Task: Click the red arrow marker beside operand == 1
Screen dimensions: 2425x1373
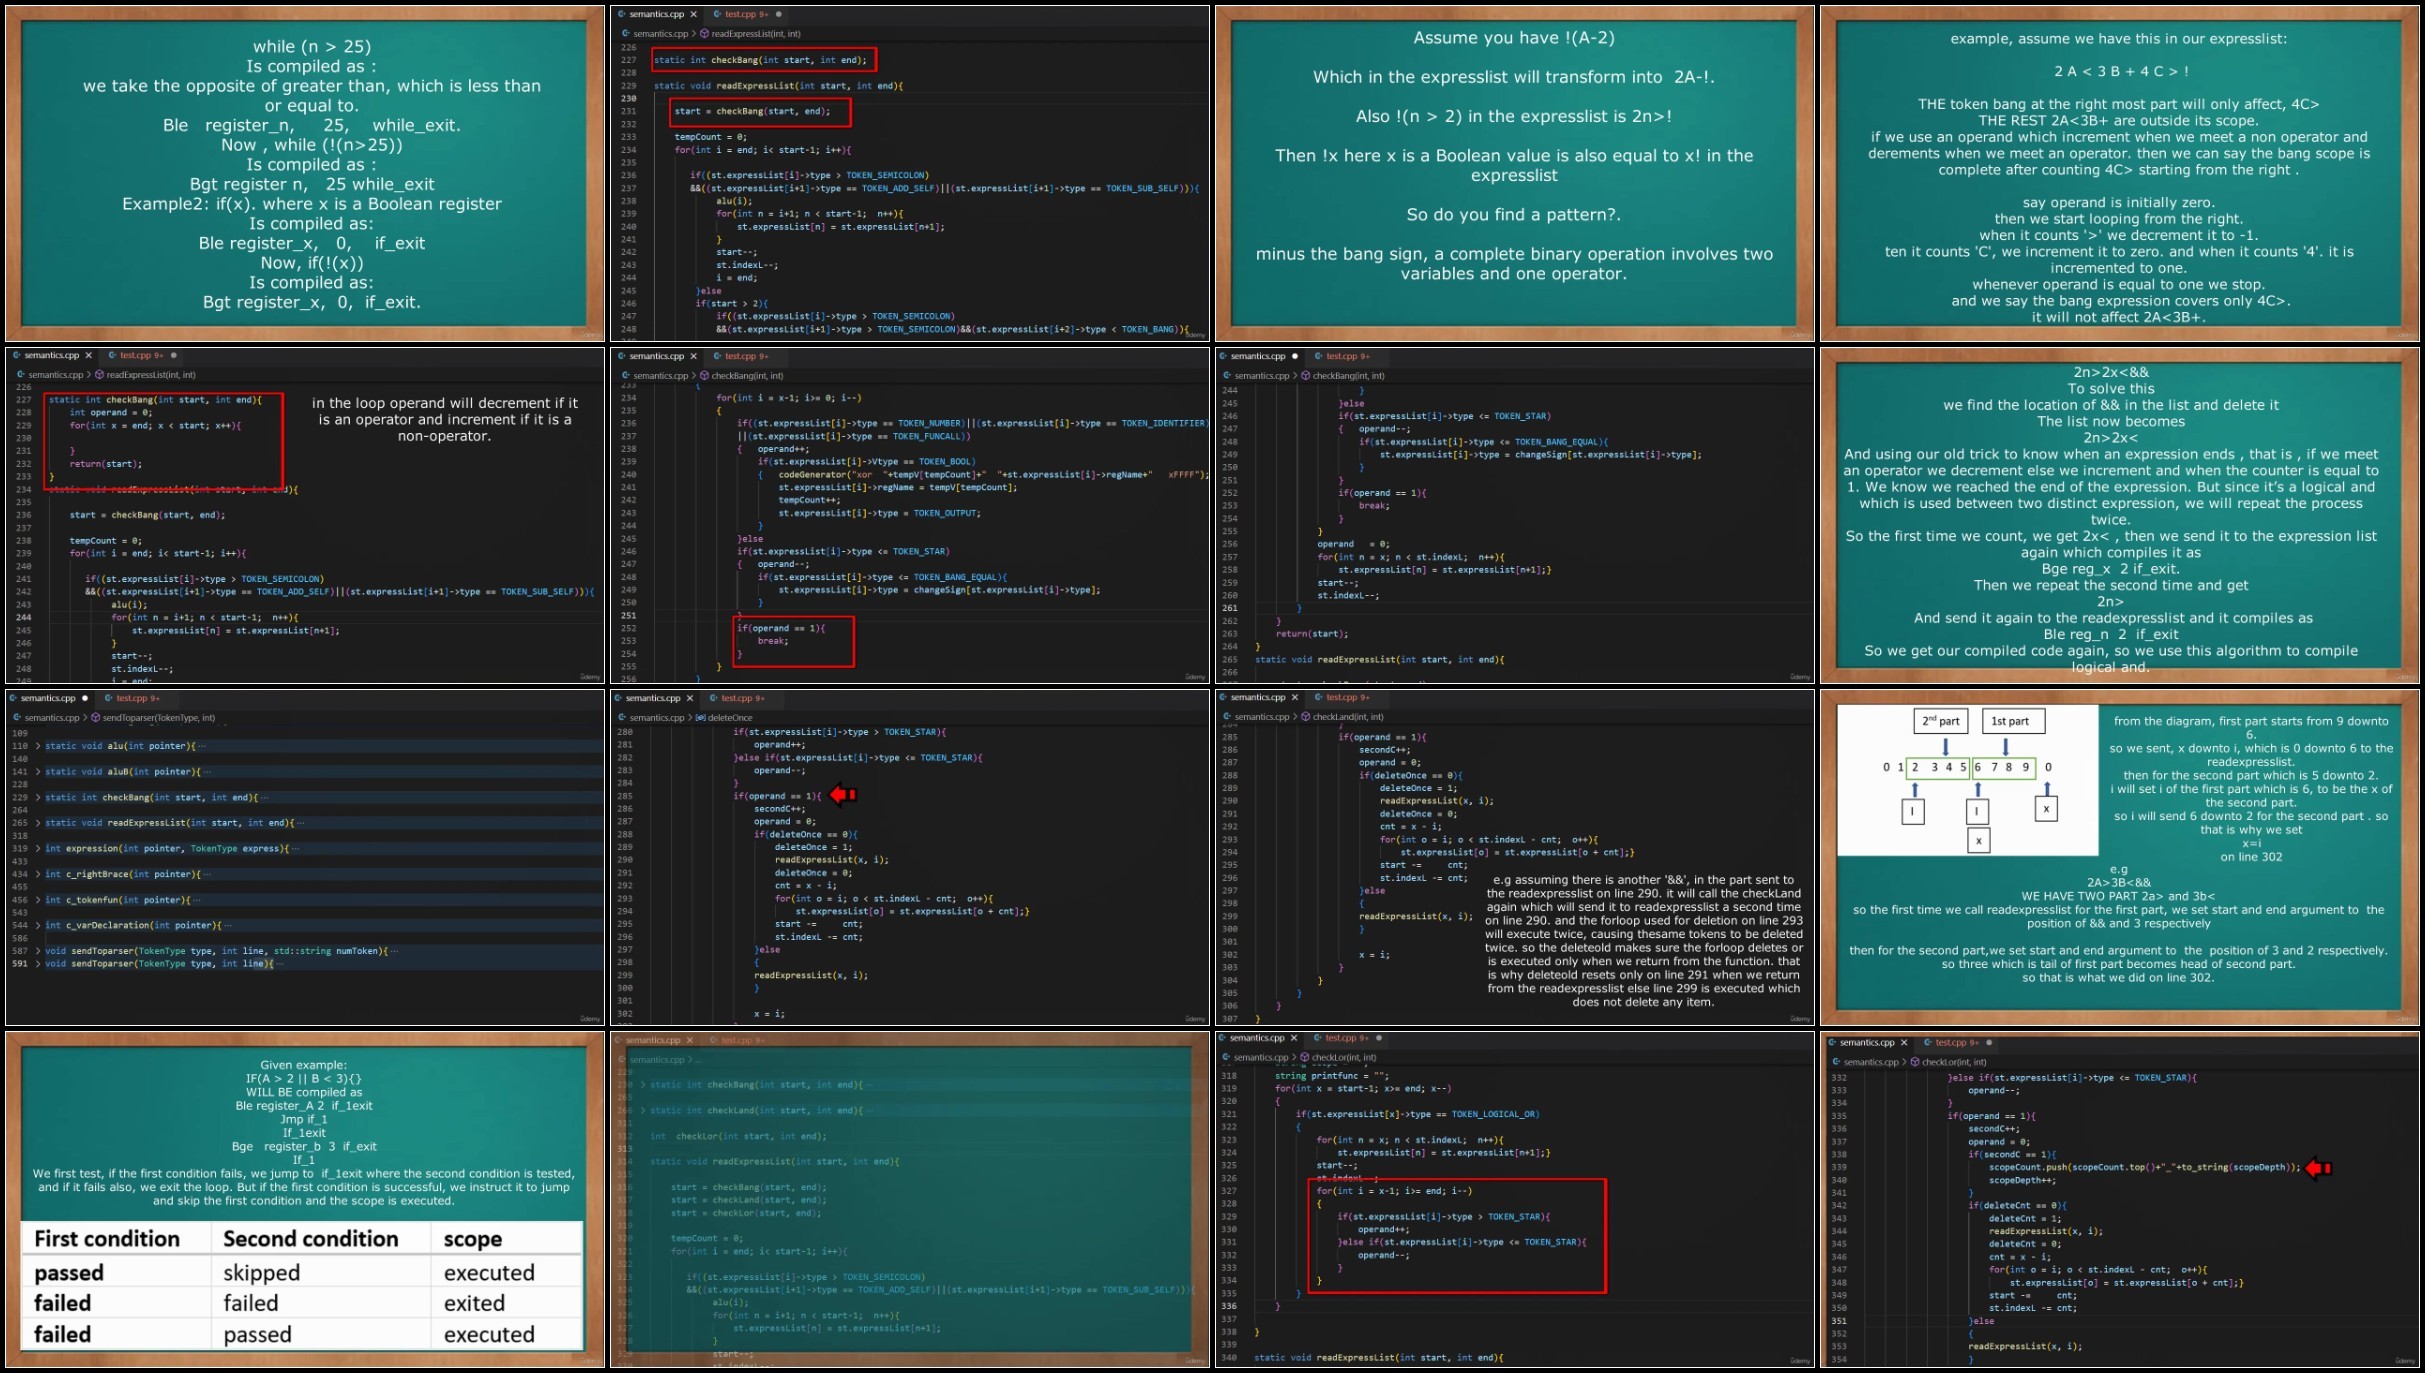Action: pos(843,795)
